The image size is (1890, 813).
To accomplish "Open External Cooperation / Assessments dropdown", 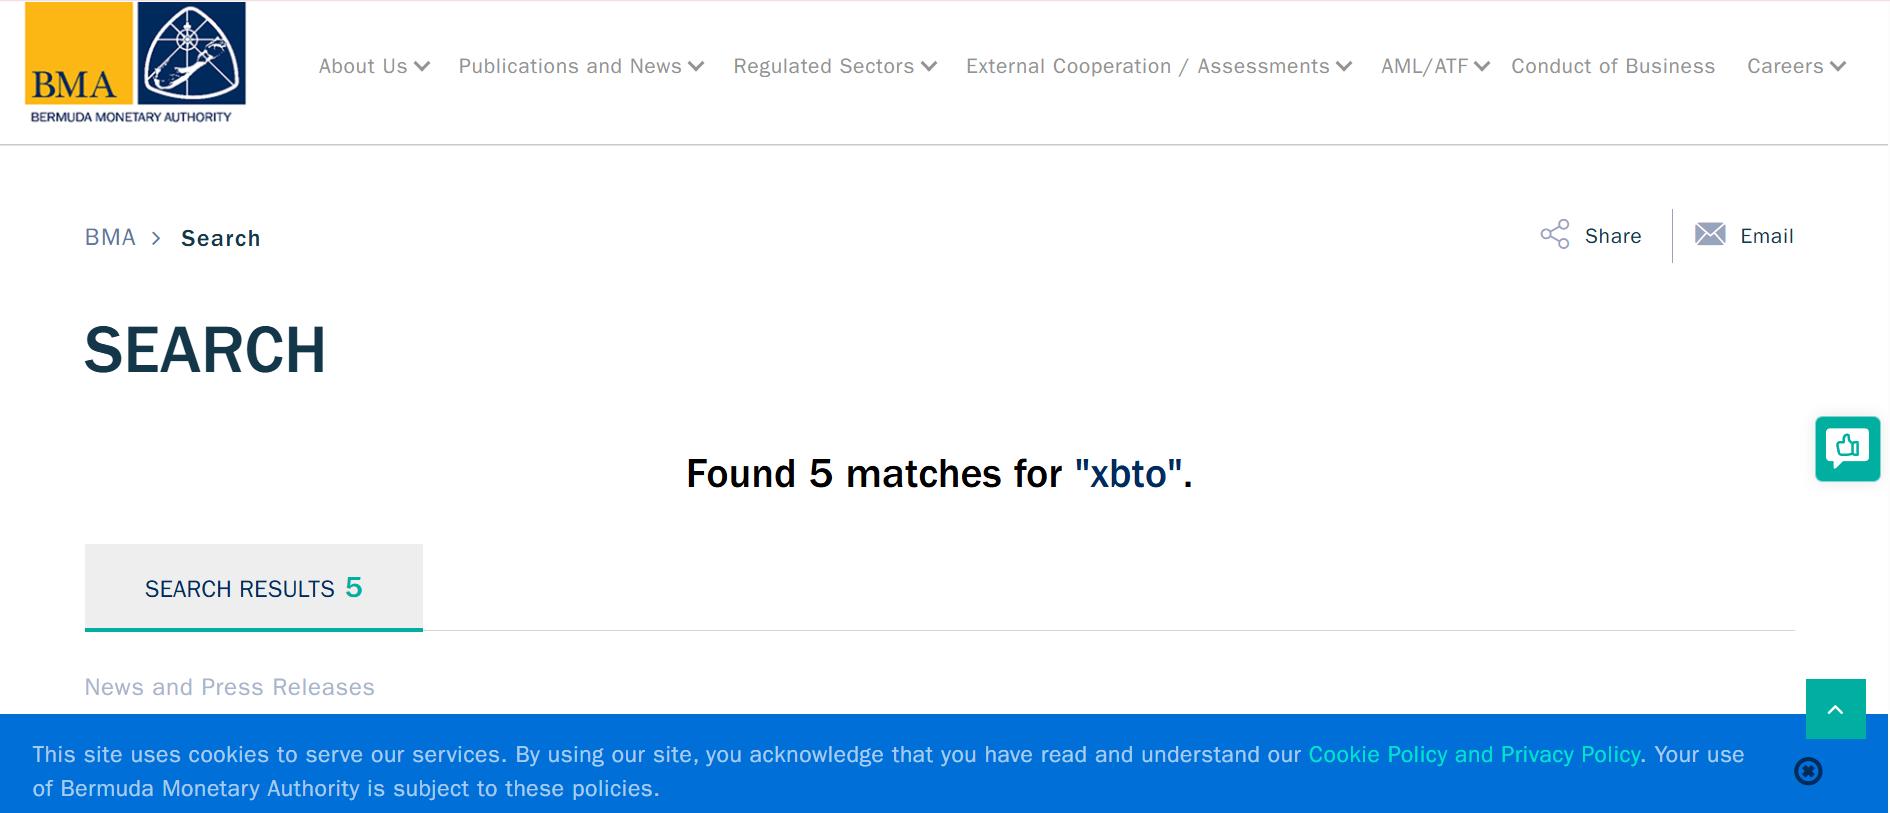I will 1159,66.
